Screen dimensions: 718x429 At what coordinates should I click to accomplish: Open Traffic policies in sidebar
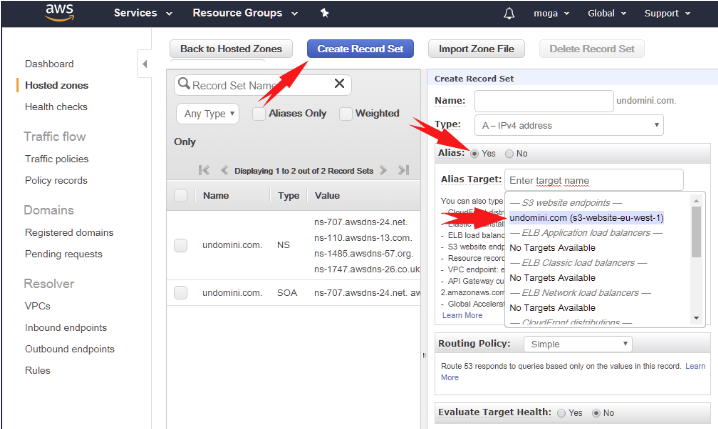point(57,159)
